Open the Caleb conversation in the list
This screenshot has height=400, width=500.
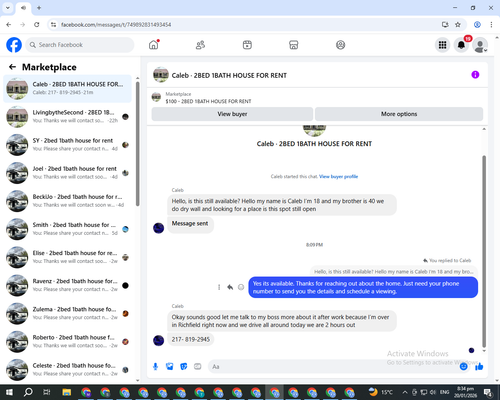[67, 89]
